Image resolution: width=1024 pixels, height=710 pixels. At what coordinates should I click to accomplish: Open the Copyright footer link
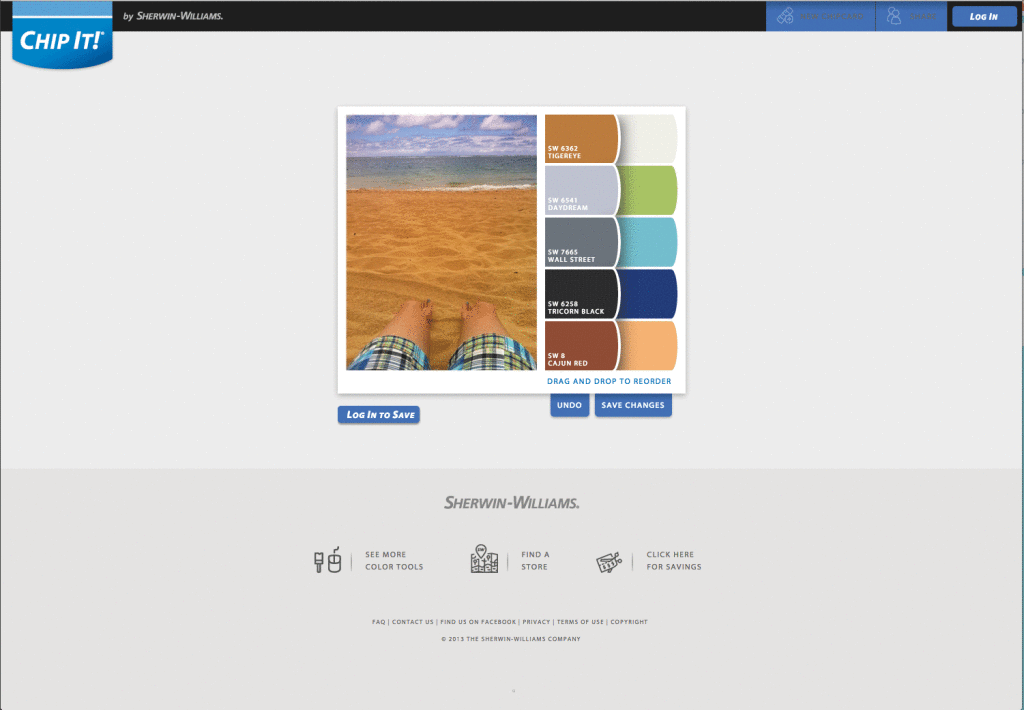629,622
